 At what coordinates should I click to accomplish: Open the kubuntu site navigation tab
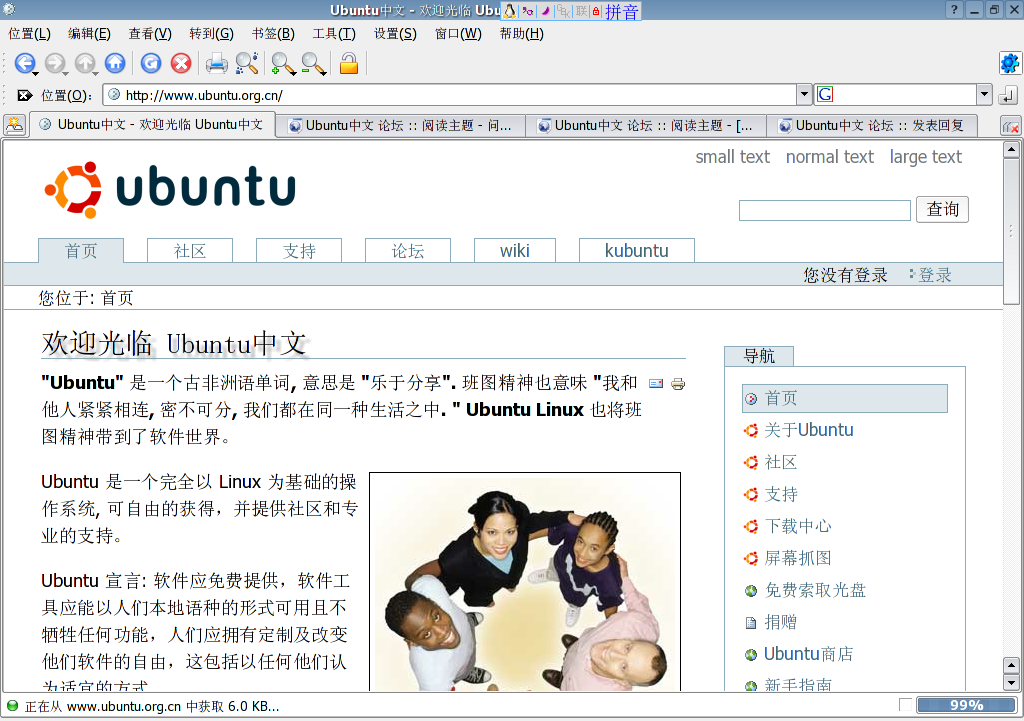click(637, 251)
